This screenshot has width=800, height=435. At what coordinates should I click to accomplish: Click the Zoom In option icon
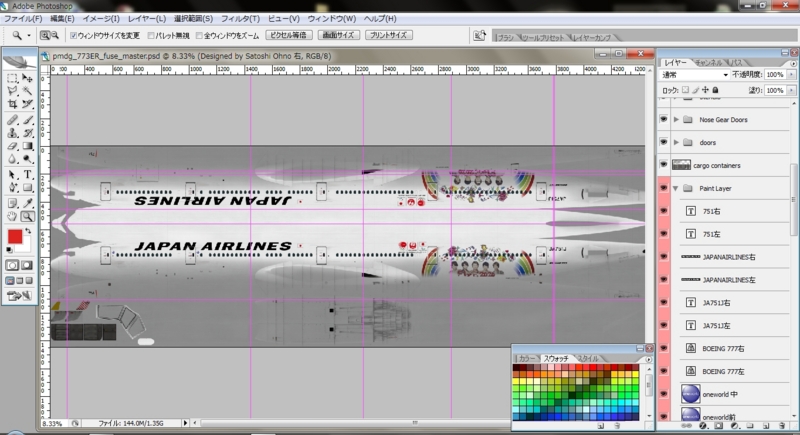pos(45,35)
